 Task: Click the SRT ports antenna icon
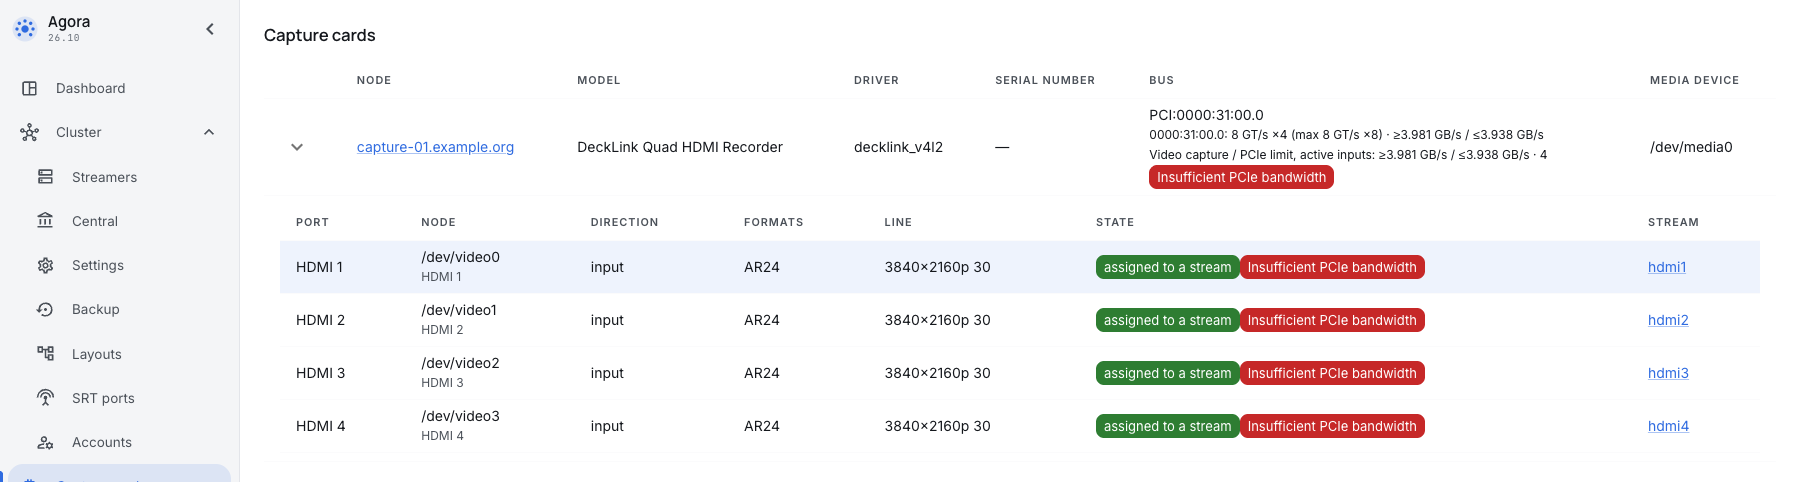(x=45, y=398)
